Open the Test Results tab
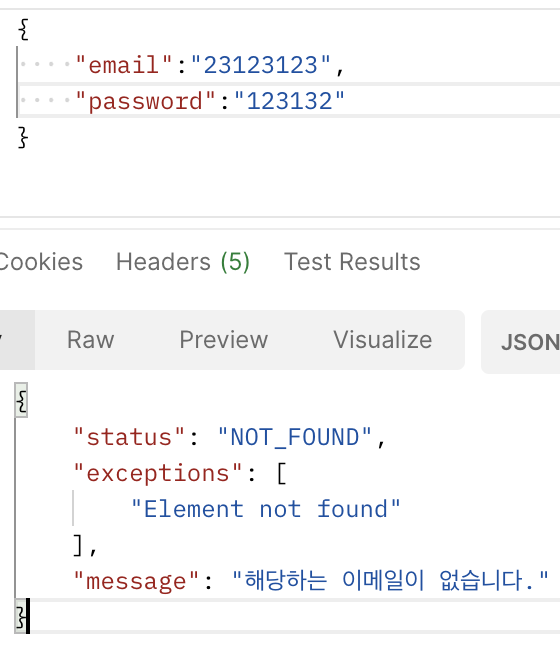The height and width of the screenshot is (658, 560). (x=352, y=262)
